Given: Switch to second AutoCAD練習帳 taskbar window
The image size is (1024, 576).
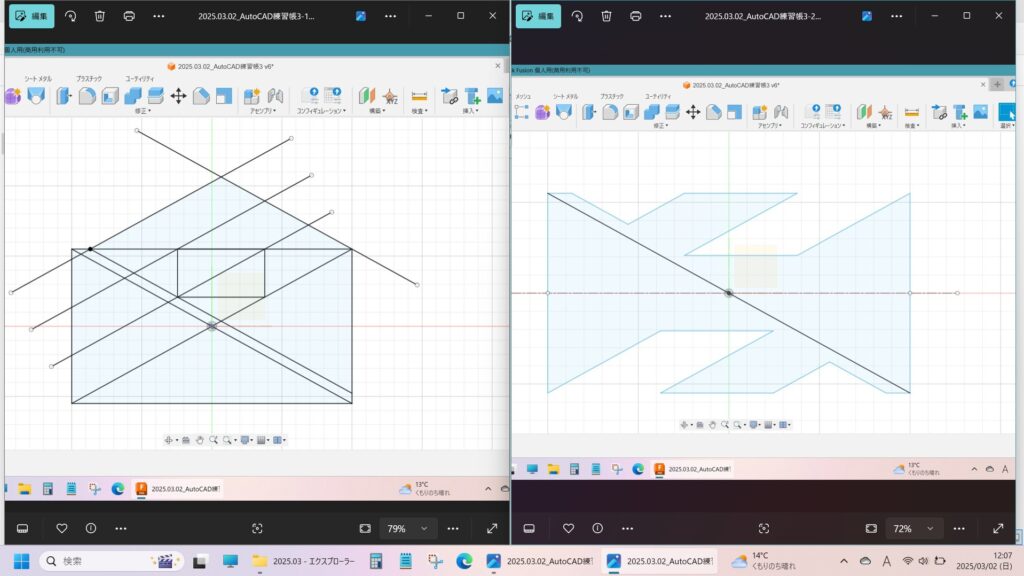Looking at the screenshot, I should coord(661,561).
